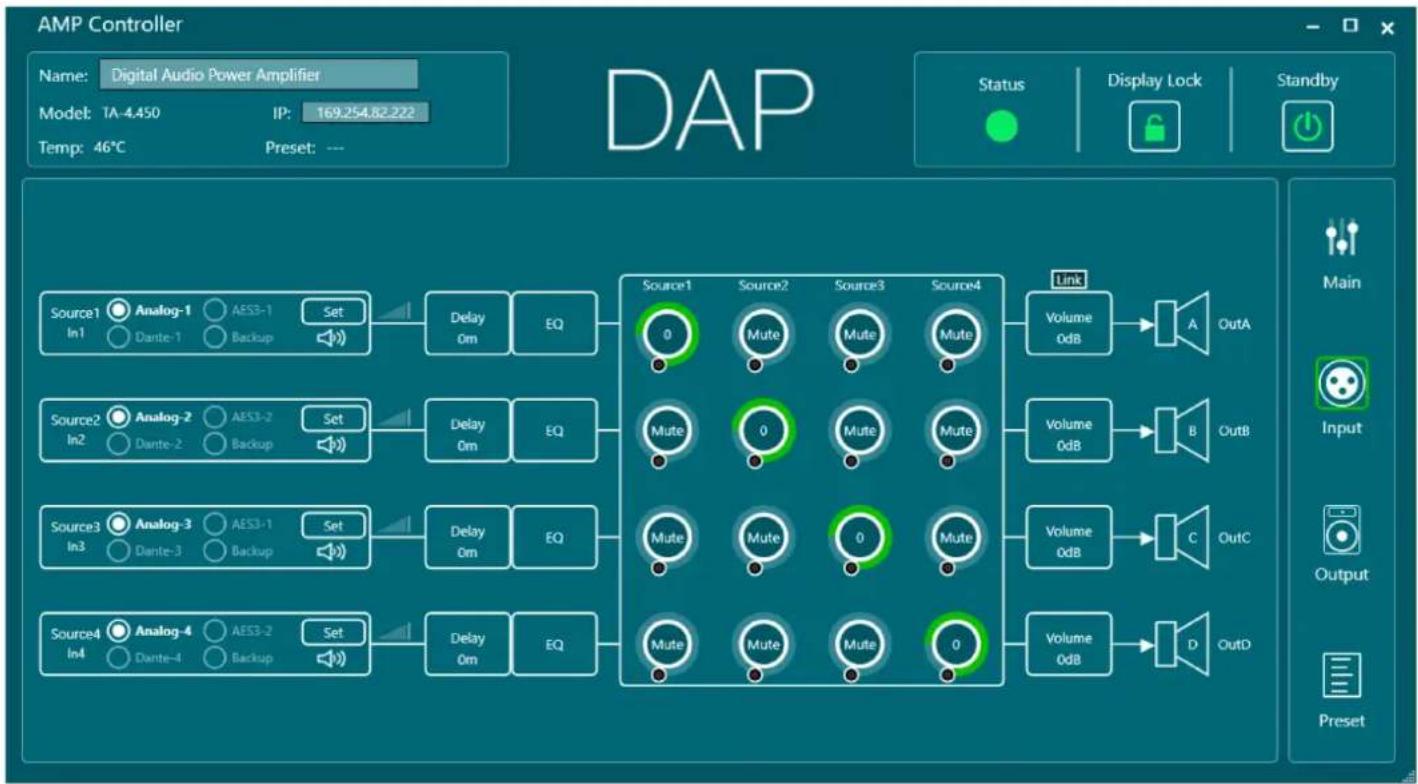Click the OutC speaker icon

[x=1182, y=537]
